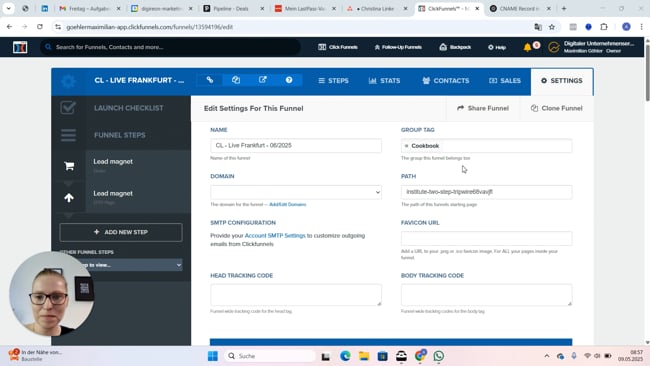The width and height of the screenshot is (650, 366).
Task: Switch to the Stats tab
Action: point(384,81)
